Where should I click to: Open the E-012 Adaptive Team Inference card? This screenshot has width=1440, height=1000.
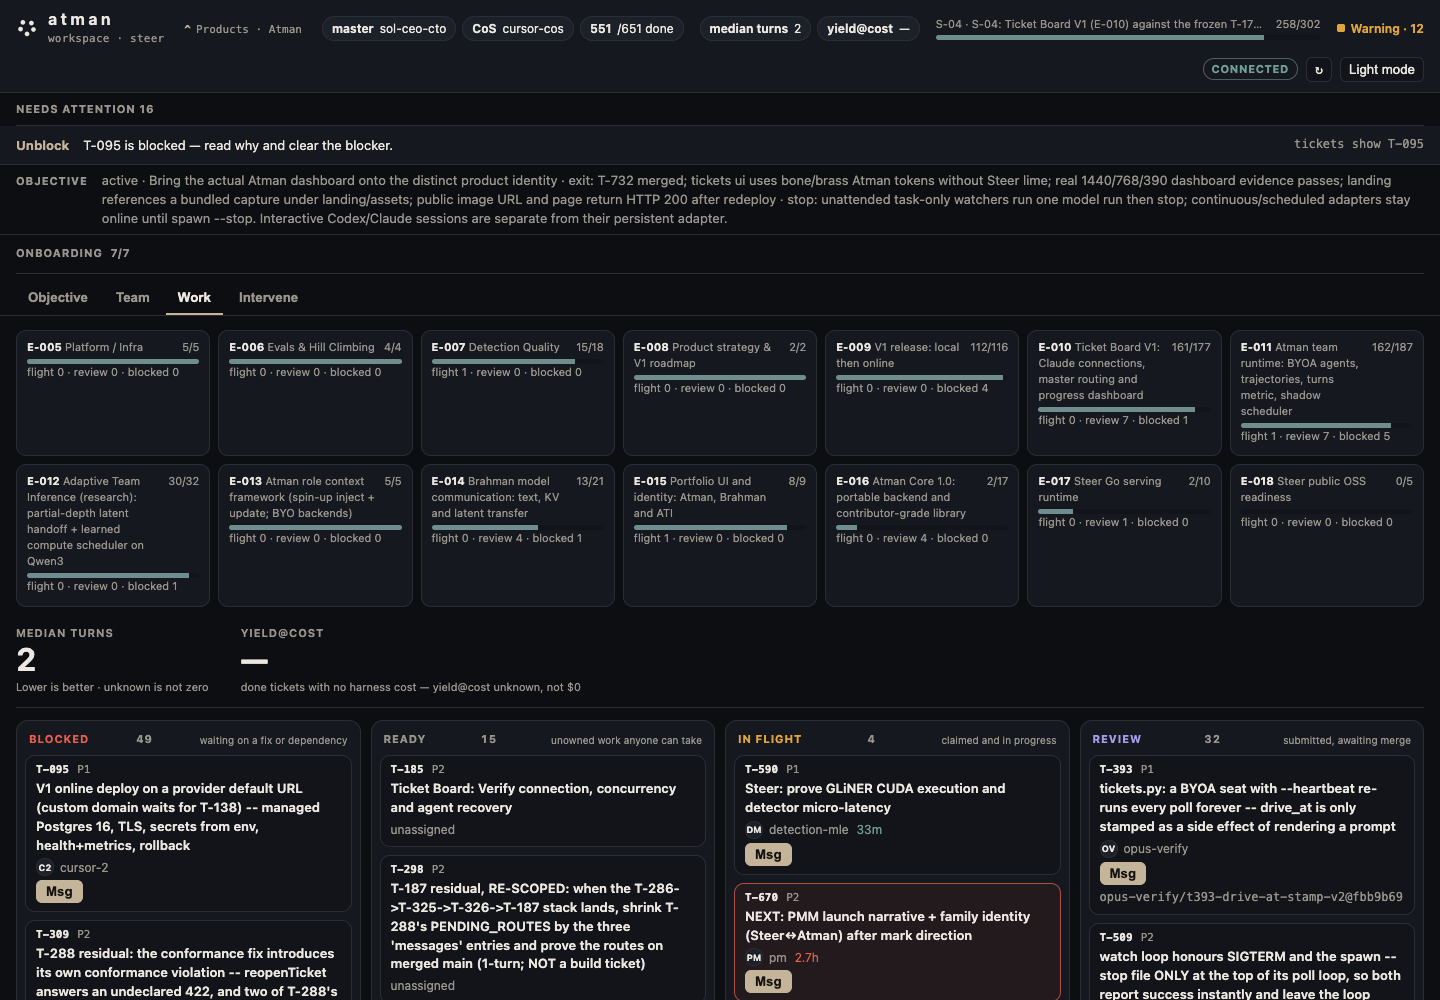113,536
